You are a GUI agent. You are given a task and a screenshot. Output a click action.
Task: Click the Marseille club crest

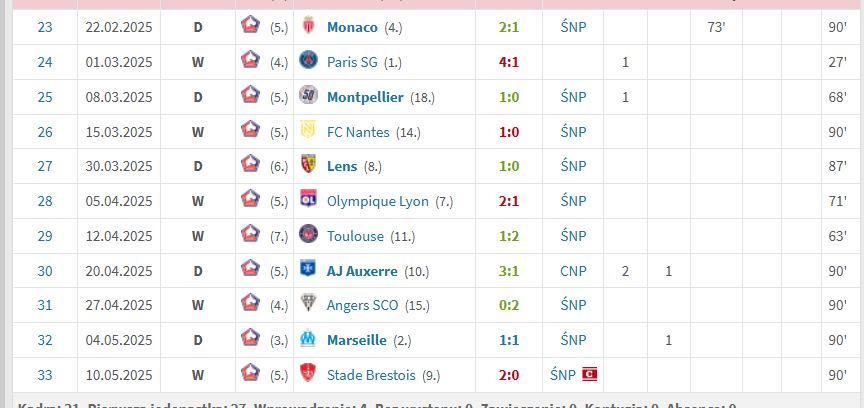[308, 339]
